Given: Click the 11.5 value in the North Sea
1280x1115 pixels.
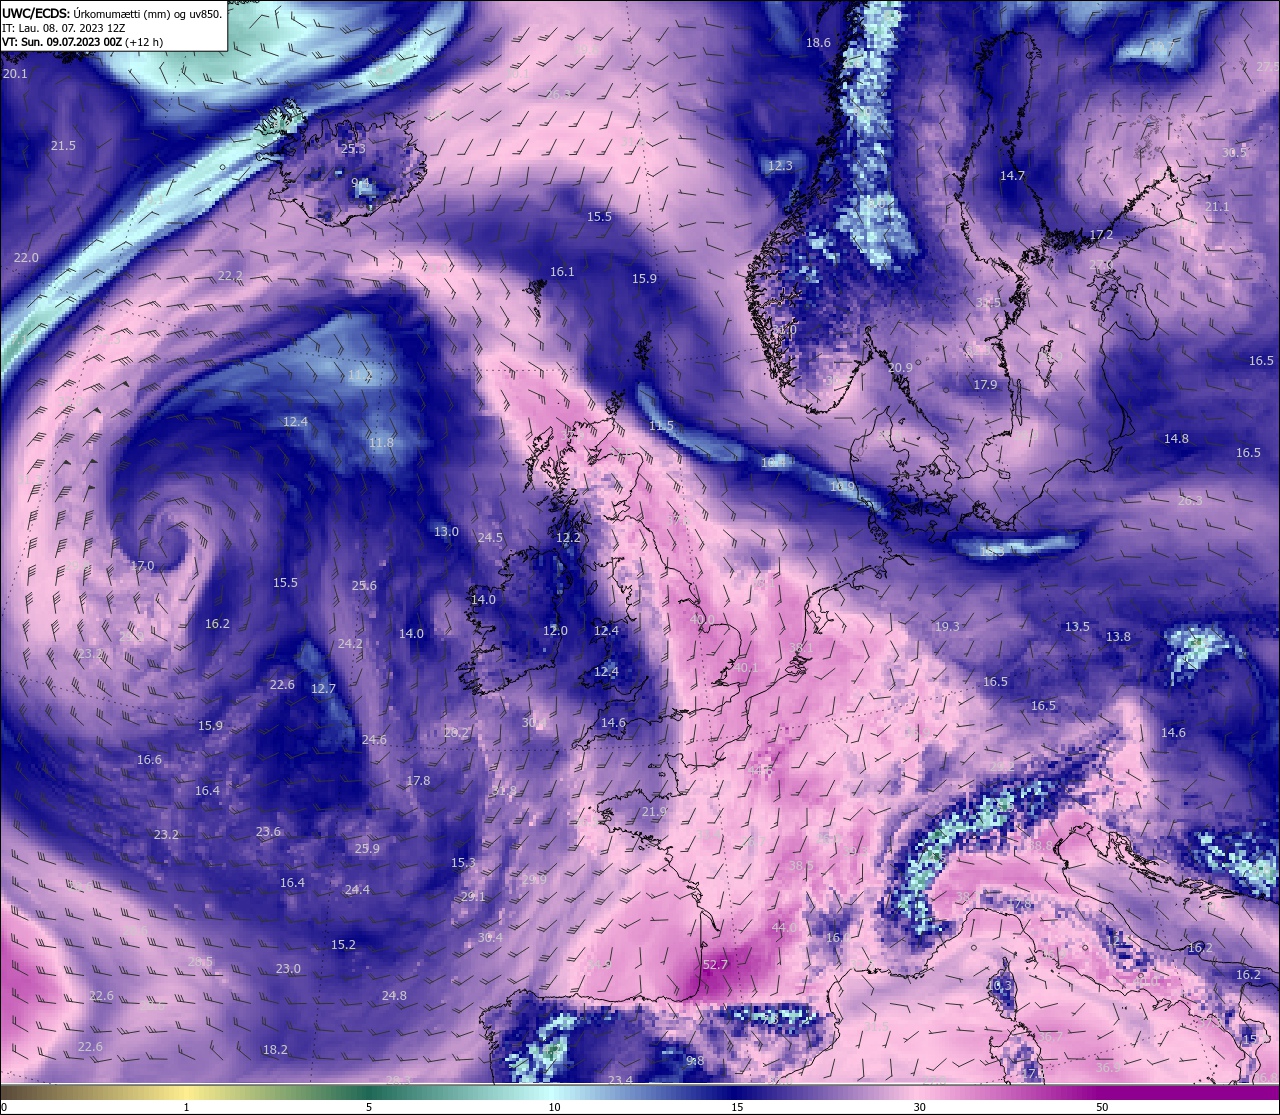Looking at the screenshot, I should coord(661,426).
